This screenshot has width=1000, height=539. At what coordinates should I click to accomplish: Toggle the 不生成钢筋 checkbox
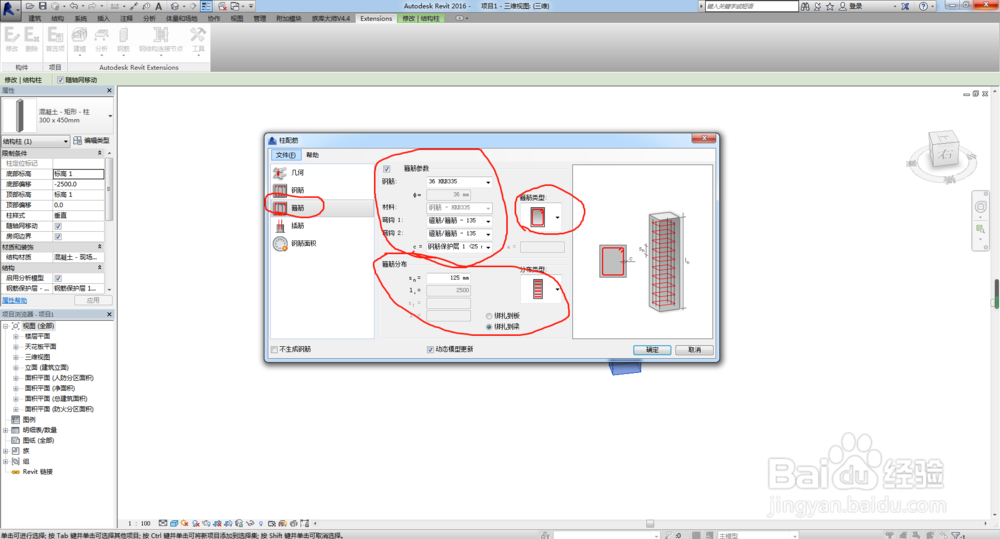pyautogui.click(x=274, y=350)
